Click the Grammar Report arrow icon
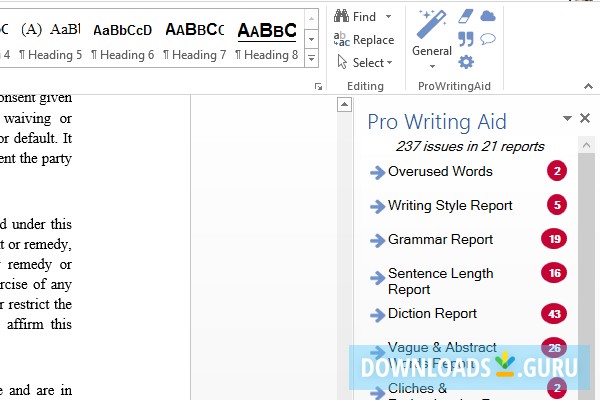 coord(377,240)
